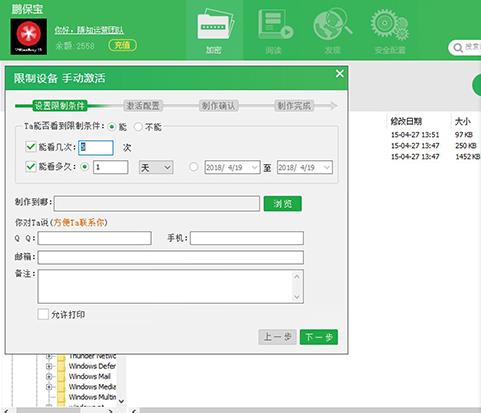Image resolution: width=481 pixels, height=413 pixels.
Task: Open the end date dropdown
Action: (x=305, y=167)
